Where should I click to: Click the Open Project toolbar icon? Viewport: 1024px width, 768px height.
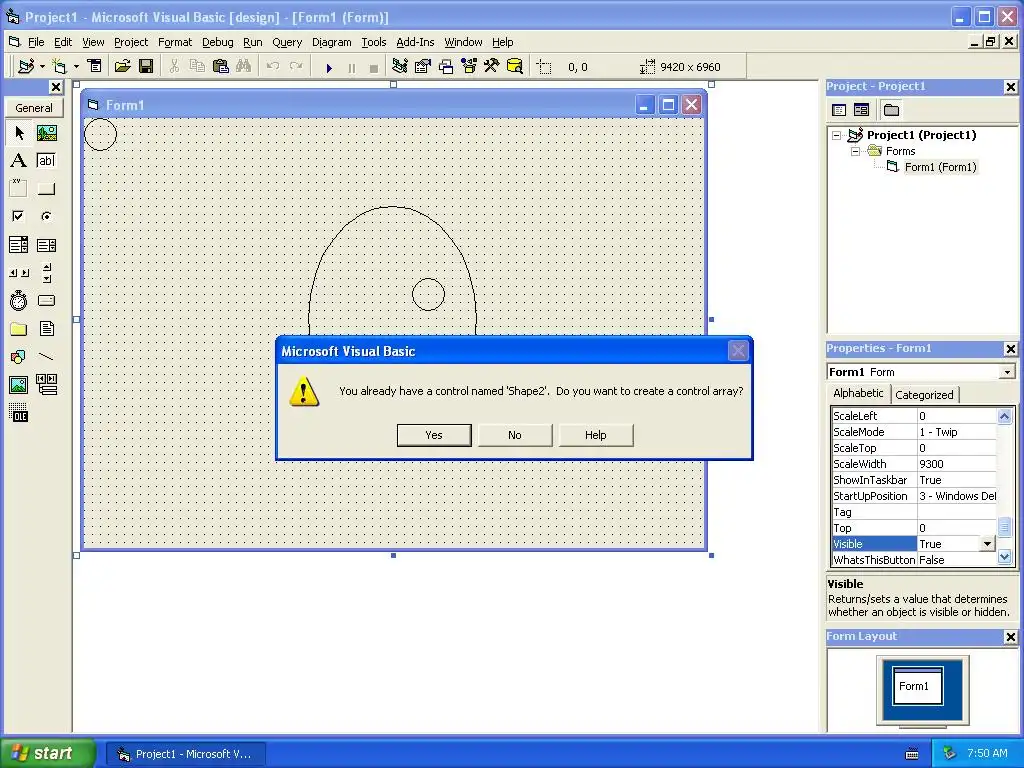click(123, 67)
